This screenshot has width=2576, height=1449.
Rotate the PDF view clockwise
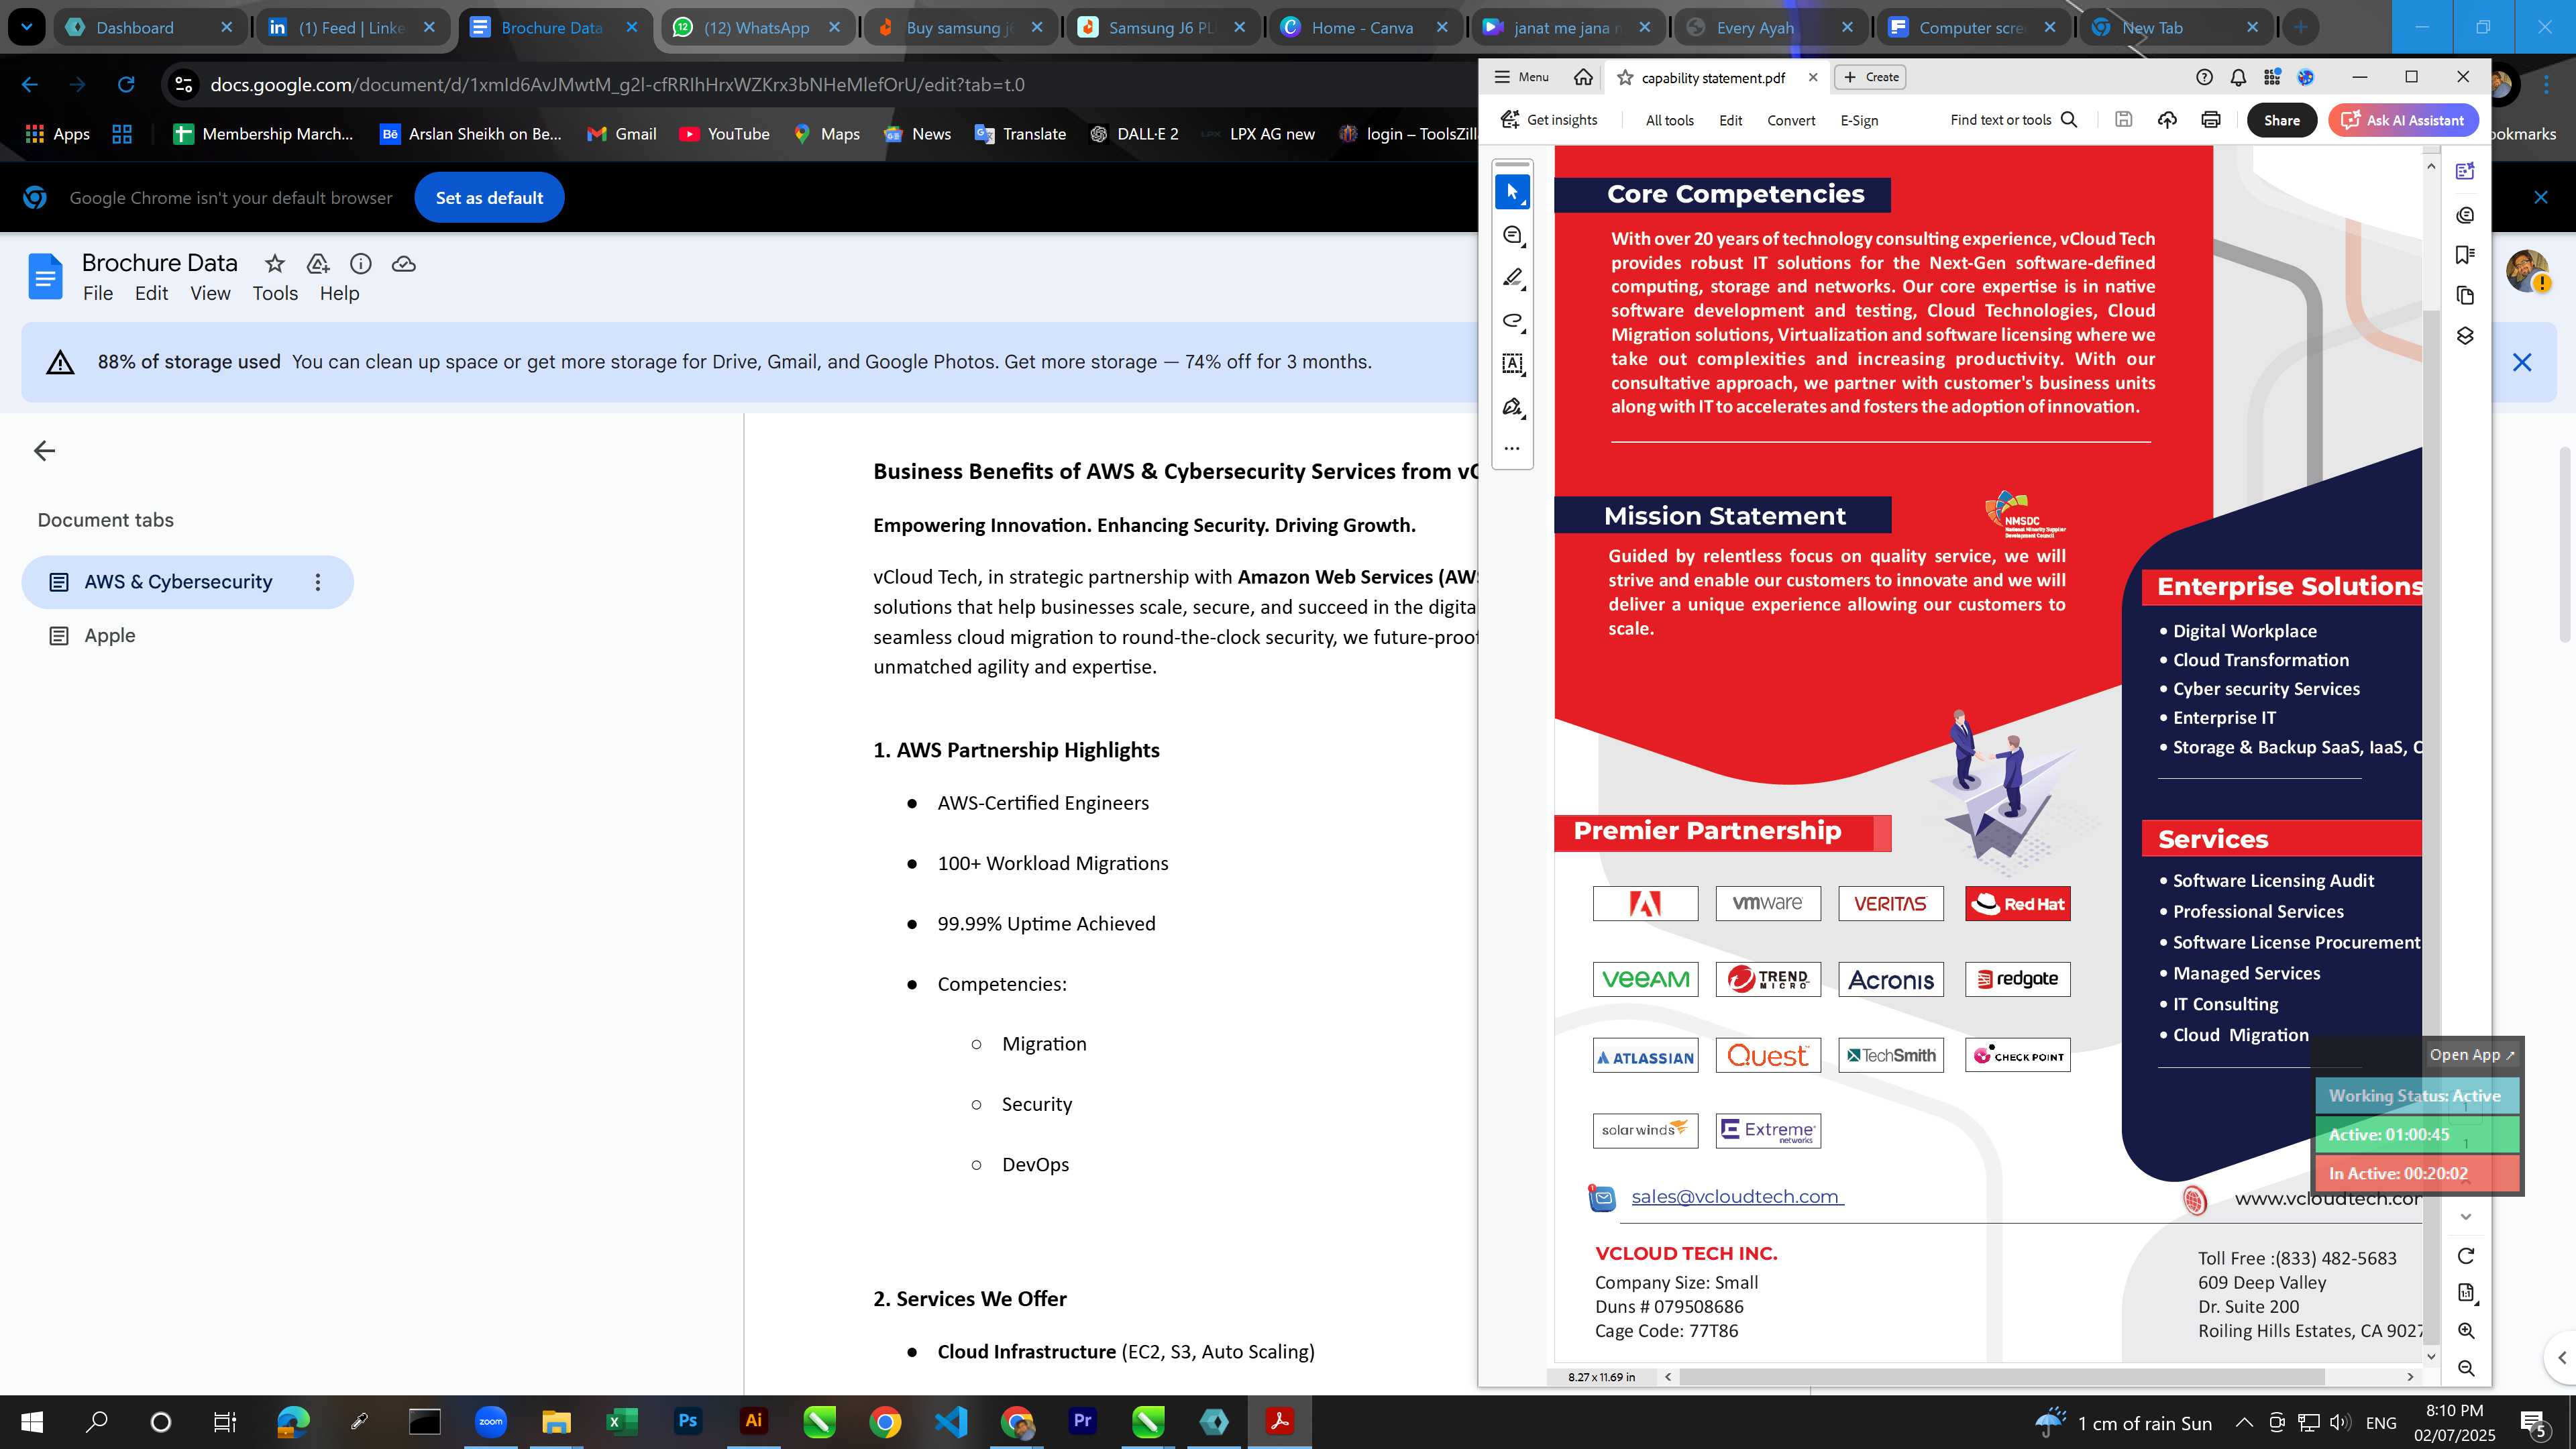(2466, 1256)
